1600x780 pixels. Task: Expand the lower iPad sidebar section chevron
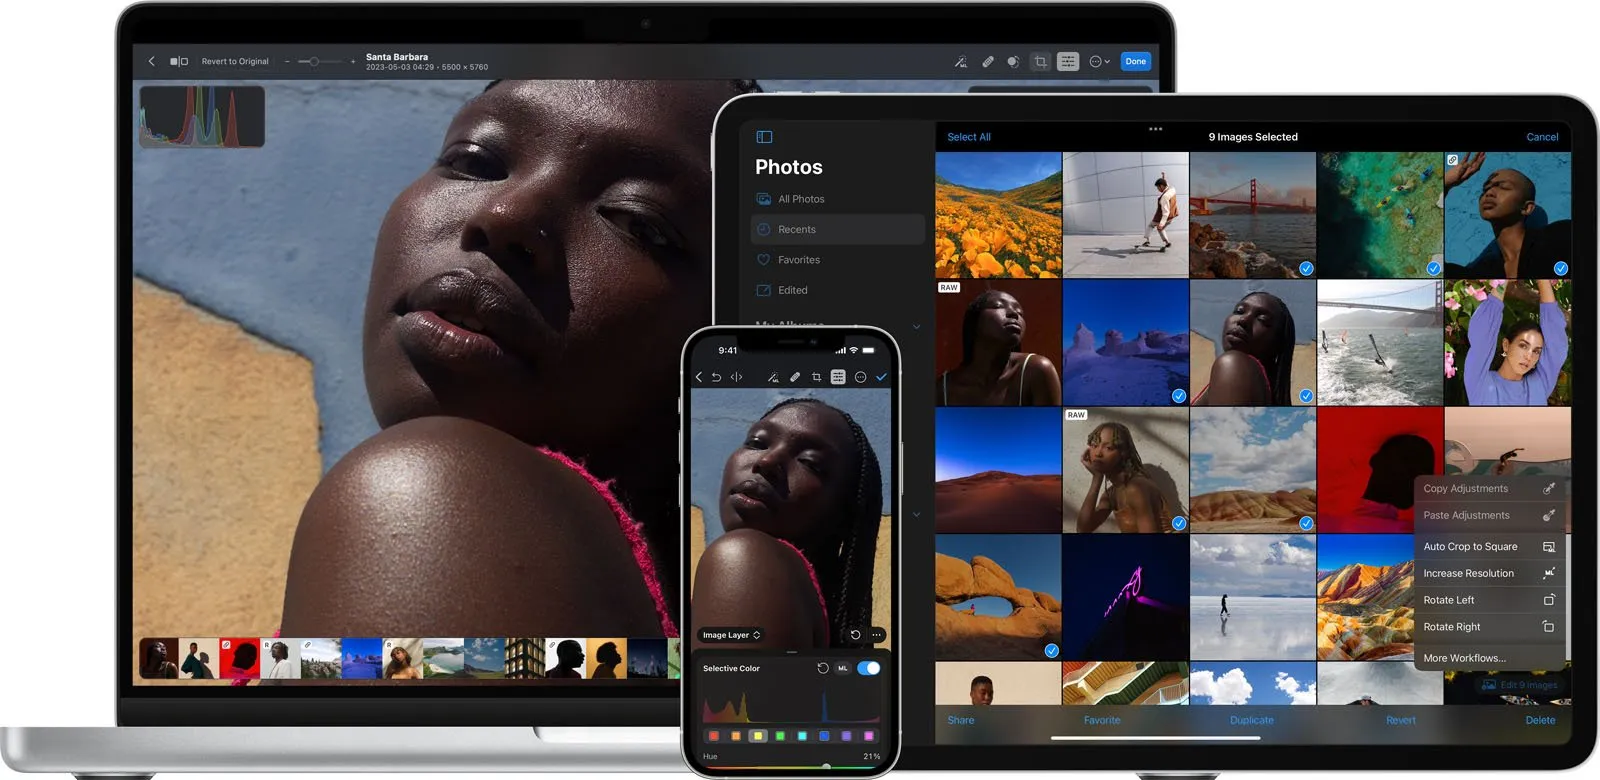[916, 514]
